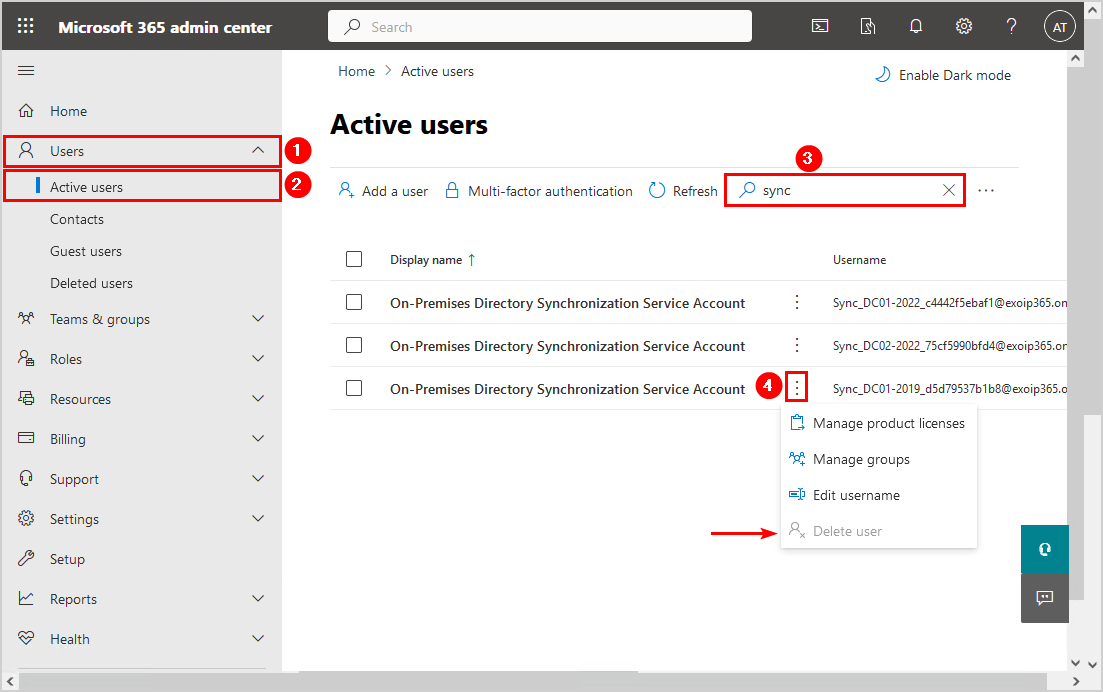Click the top search input field
Screen dimensions: 1103x692
(540, 27)
